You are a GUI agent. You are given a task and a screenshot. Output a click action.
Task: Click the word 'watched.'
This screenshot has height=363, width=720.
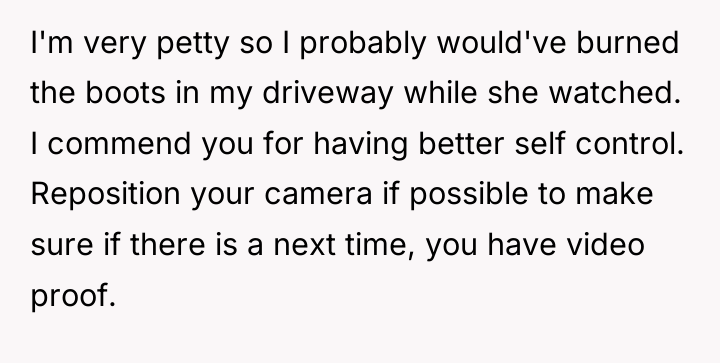coord(615,93)
